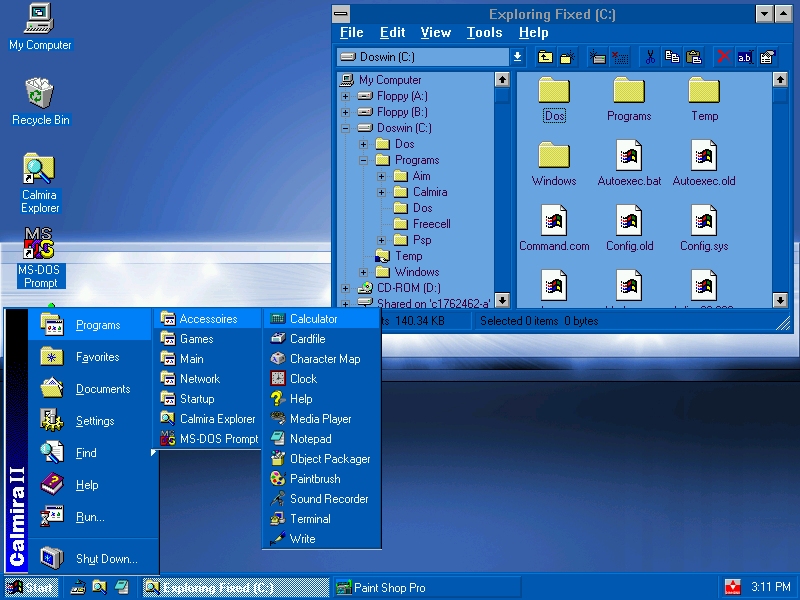
Task: Click the Paste clipboard icon in toolbar
Action: (694, 57)
